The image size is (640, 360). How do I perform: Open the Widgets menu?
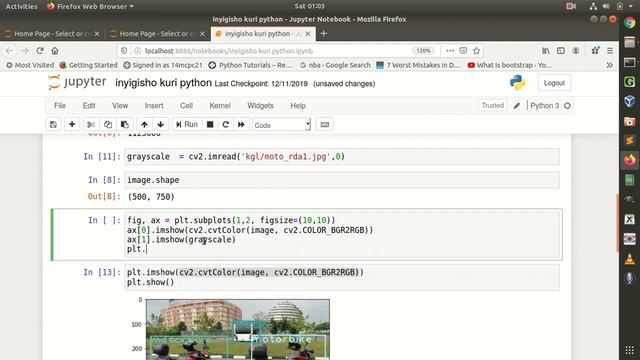click(260, 106)
